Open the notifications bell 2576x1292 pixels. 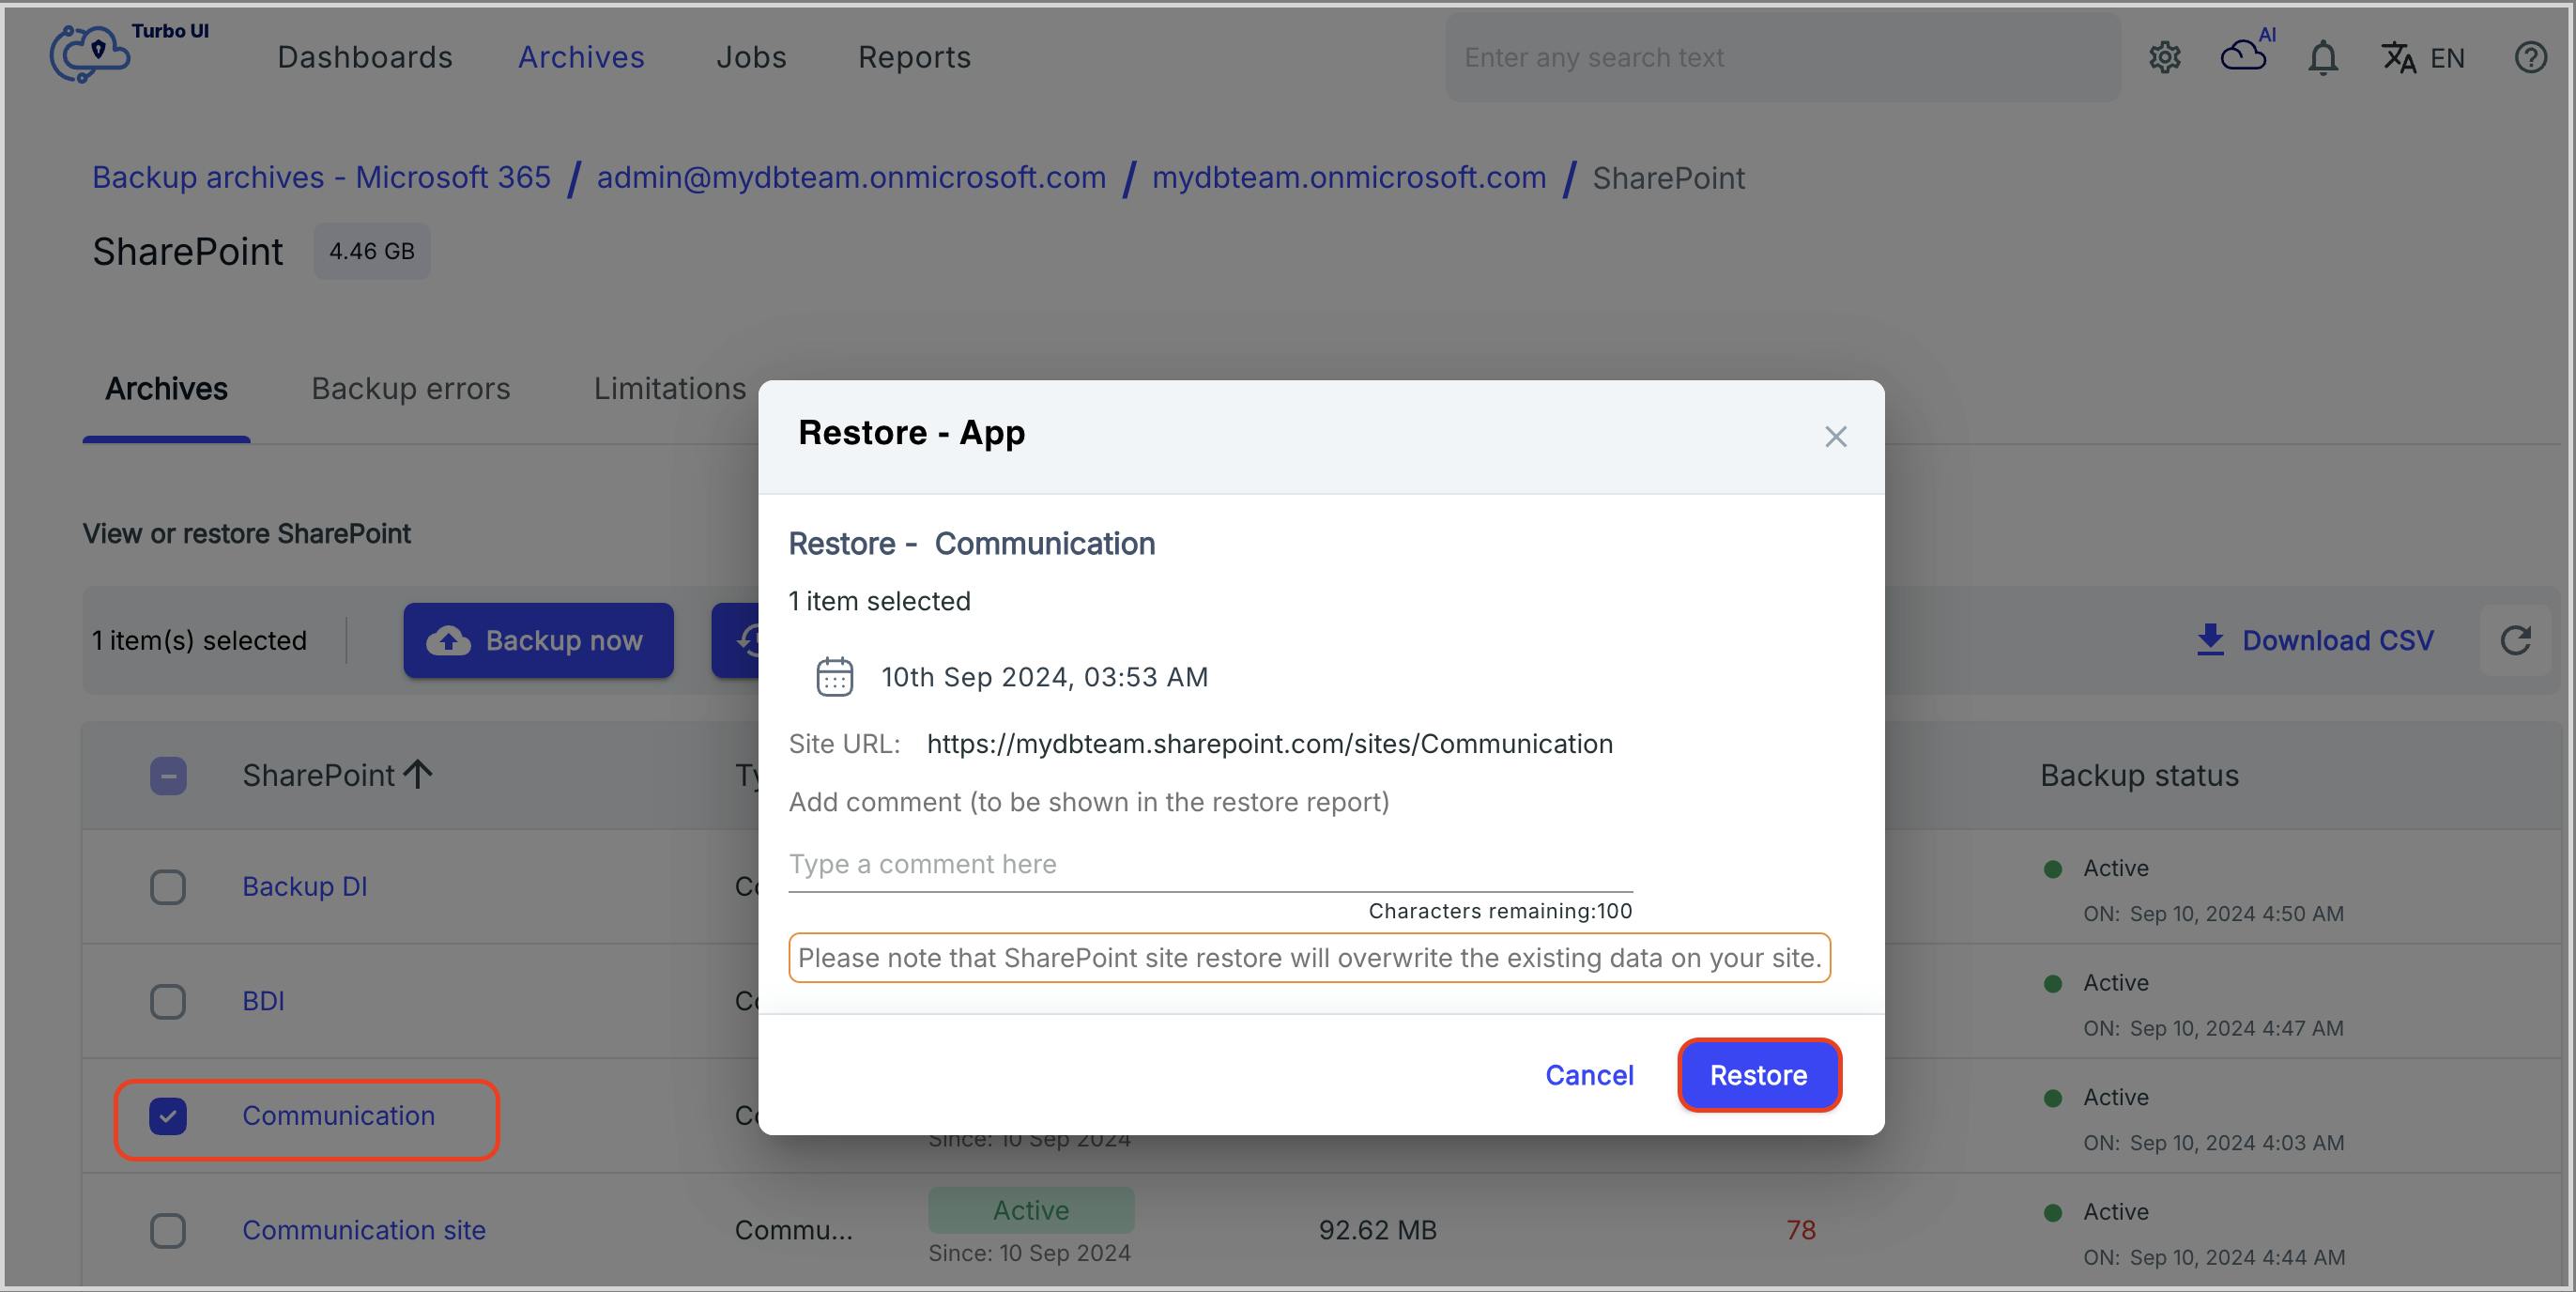tap(2322, 57)
